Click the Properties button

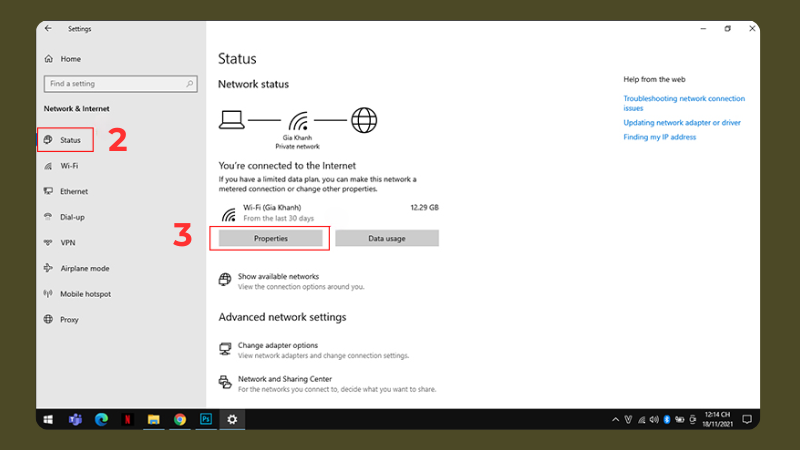pos(270,238)
